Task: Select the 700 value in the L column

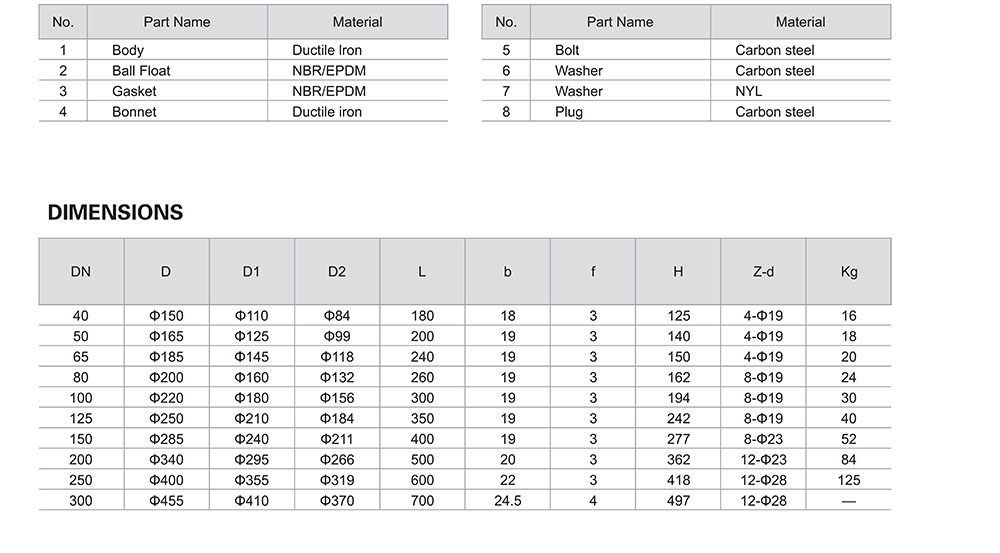Action: (x=422, y=501)
